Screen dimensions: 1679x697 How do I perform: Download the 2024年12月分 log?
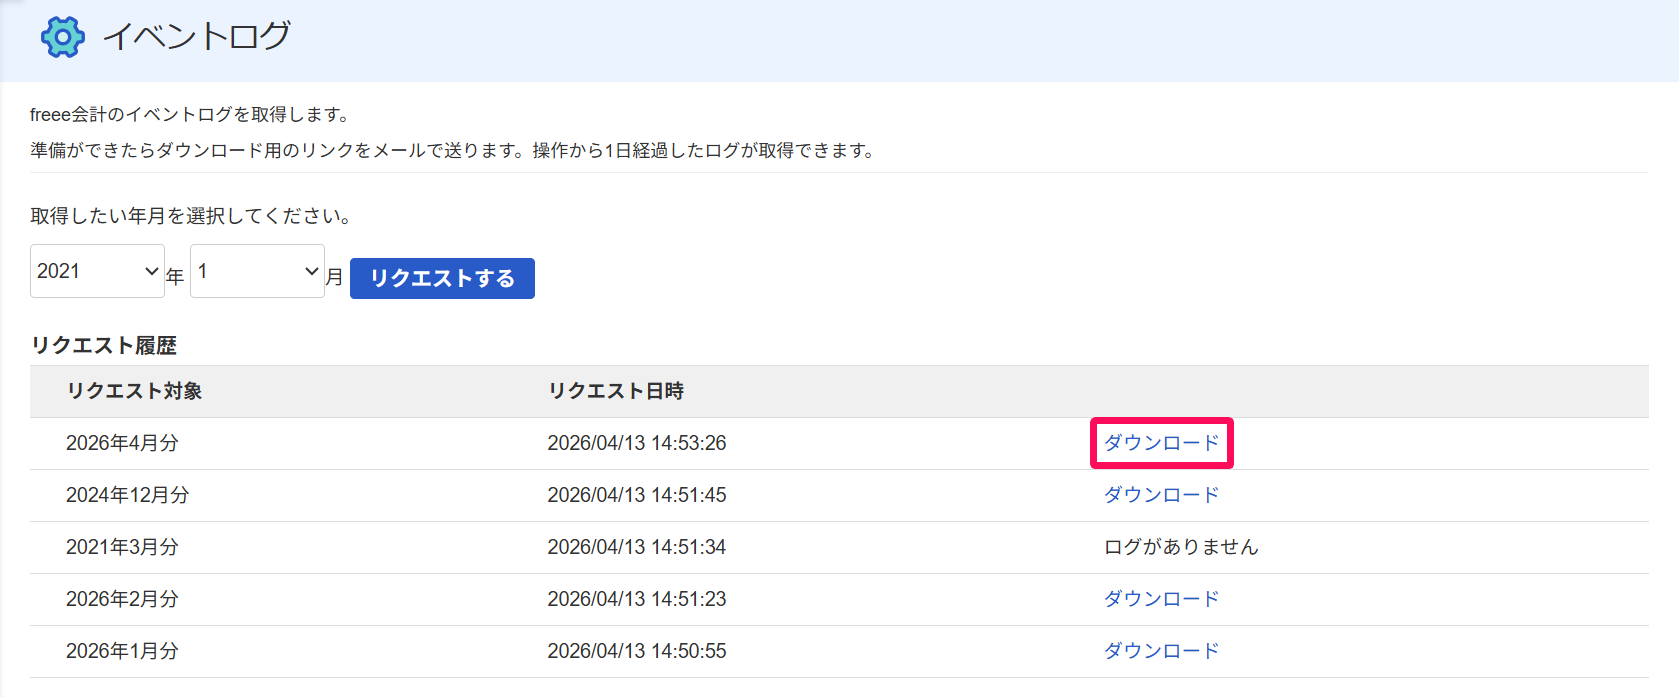point(1161,495)
